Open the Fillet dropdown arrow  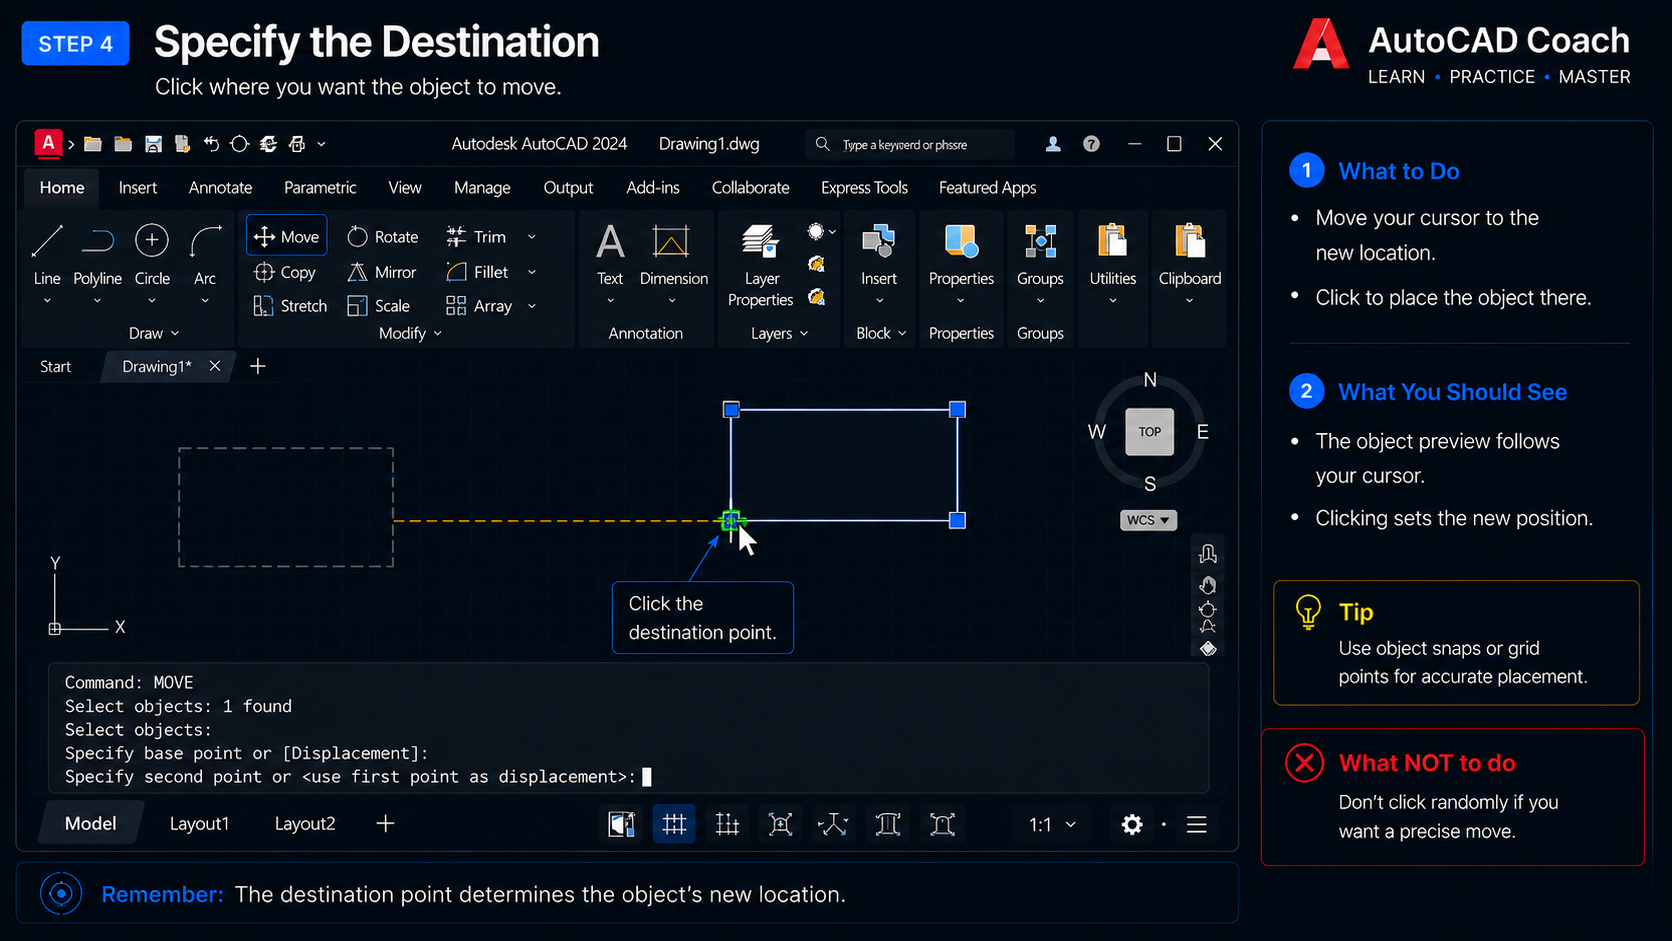pyautogui.click(x=532, y=272)
